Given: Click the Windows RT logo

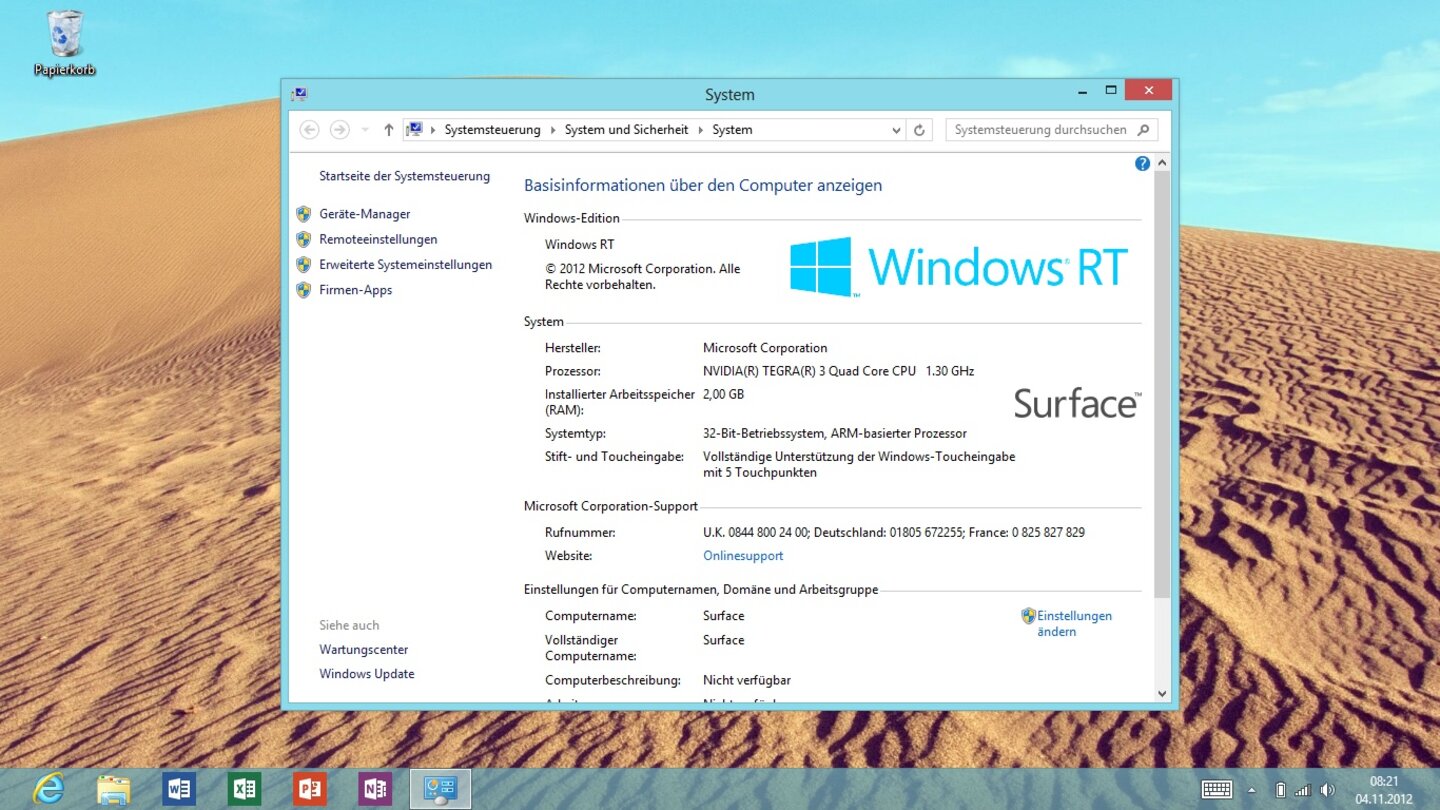Looking at the screenshot, I should tap(958, 267).
